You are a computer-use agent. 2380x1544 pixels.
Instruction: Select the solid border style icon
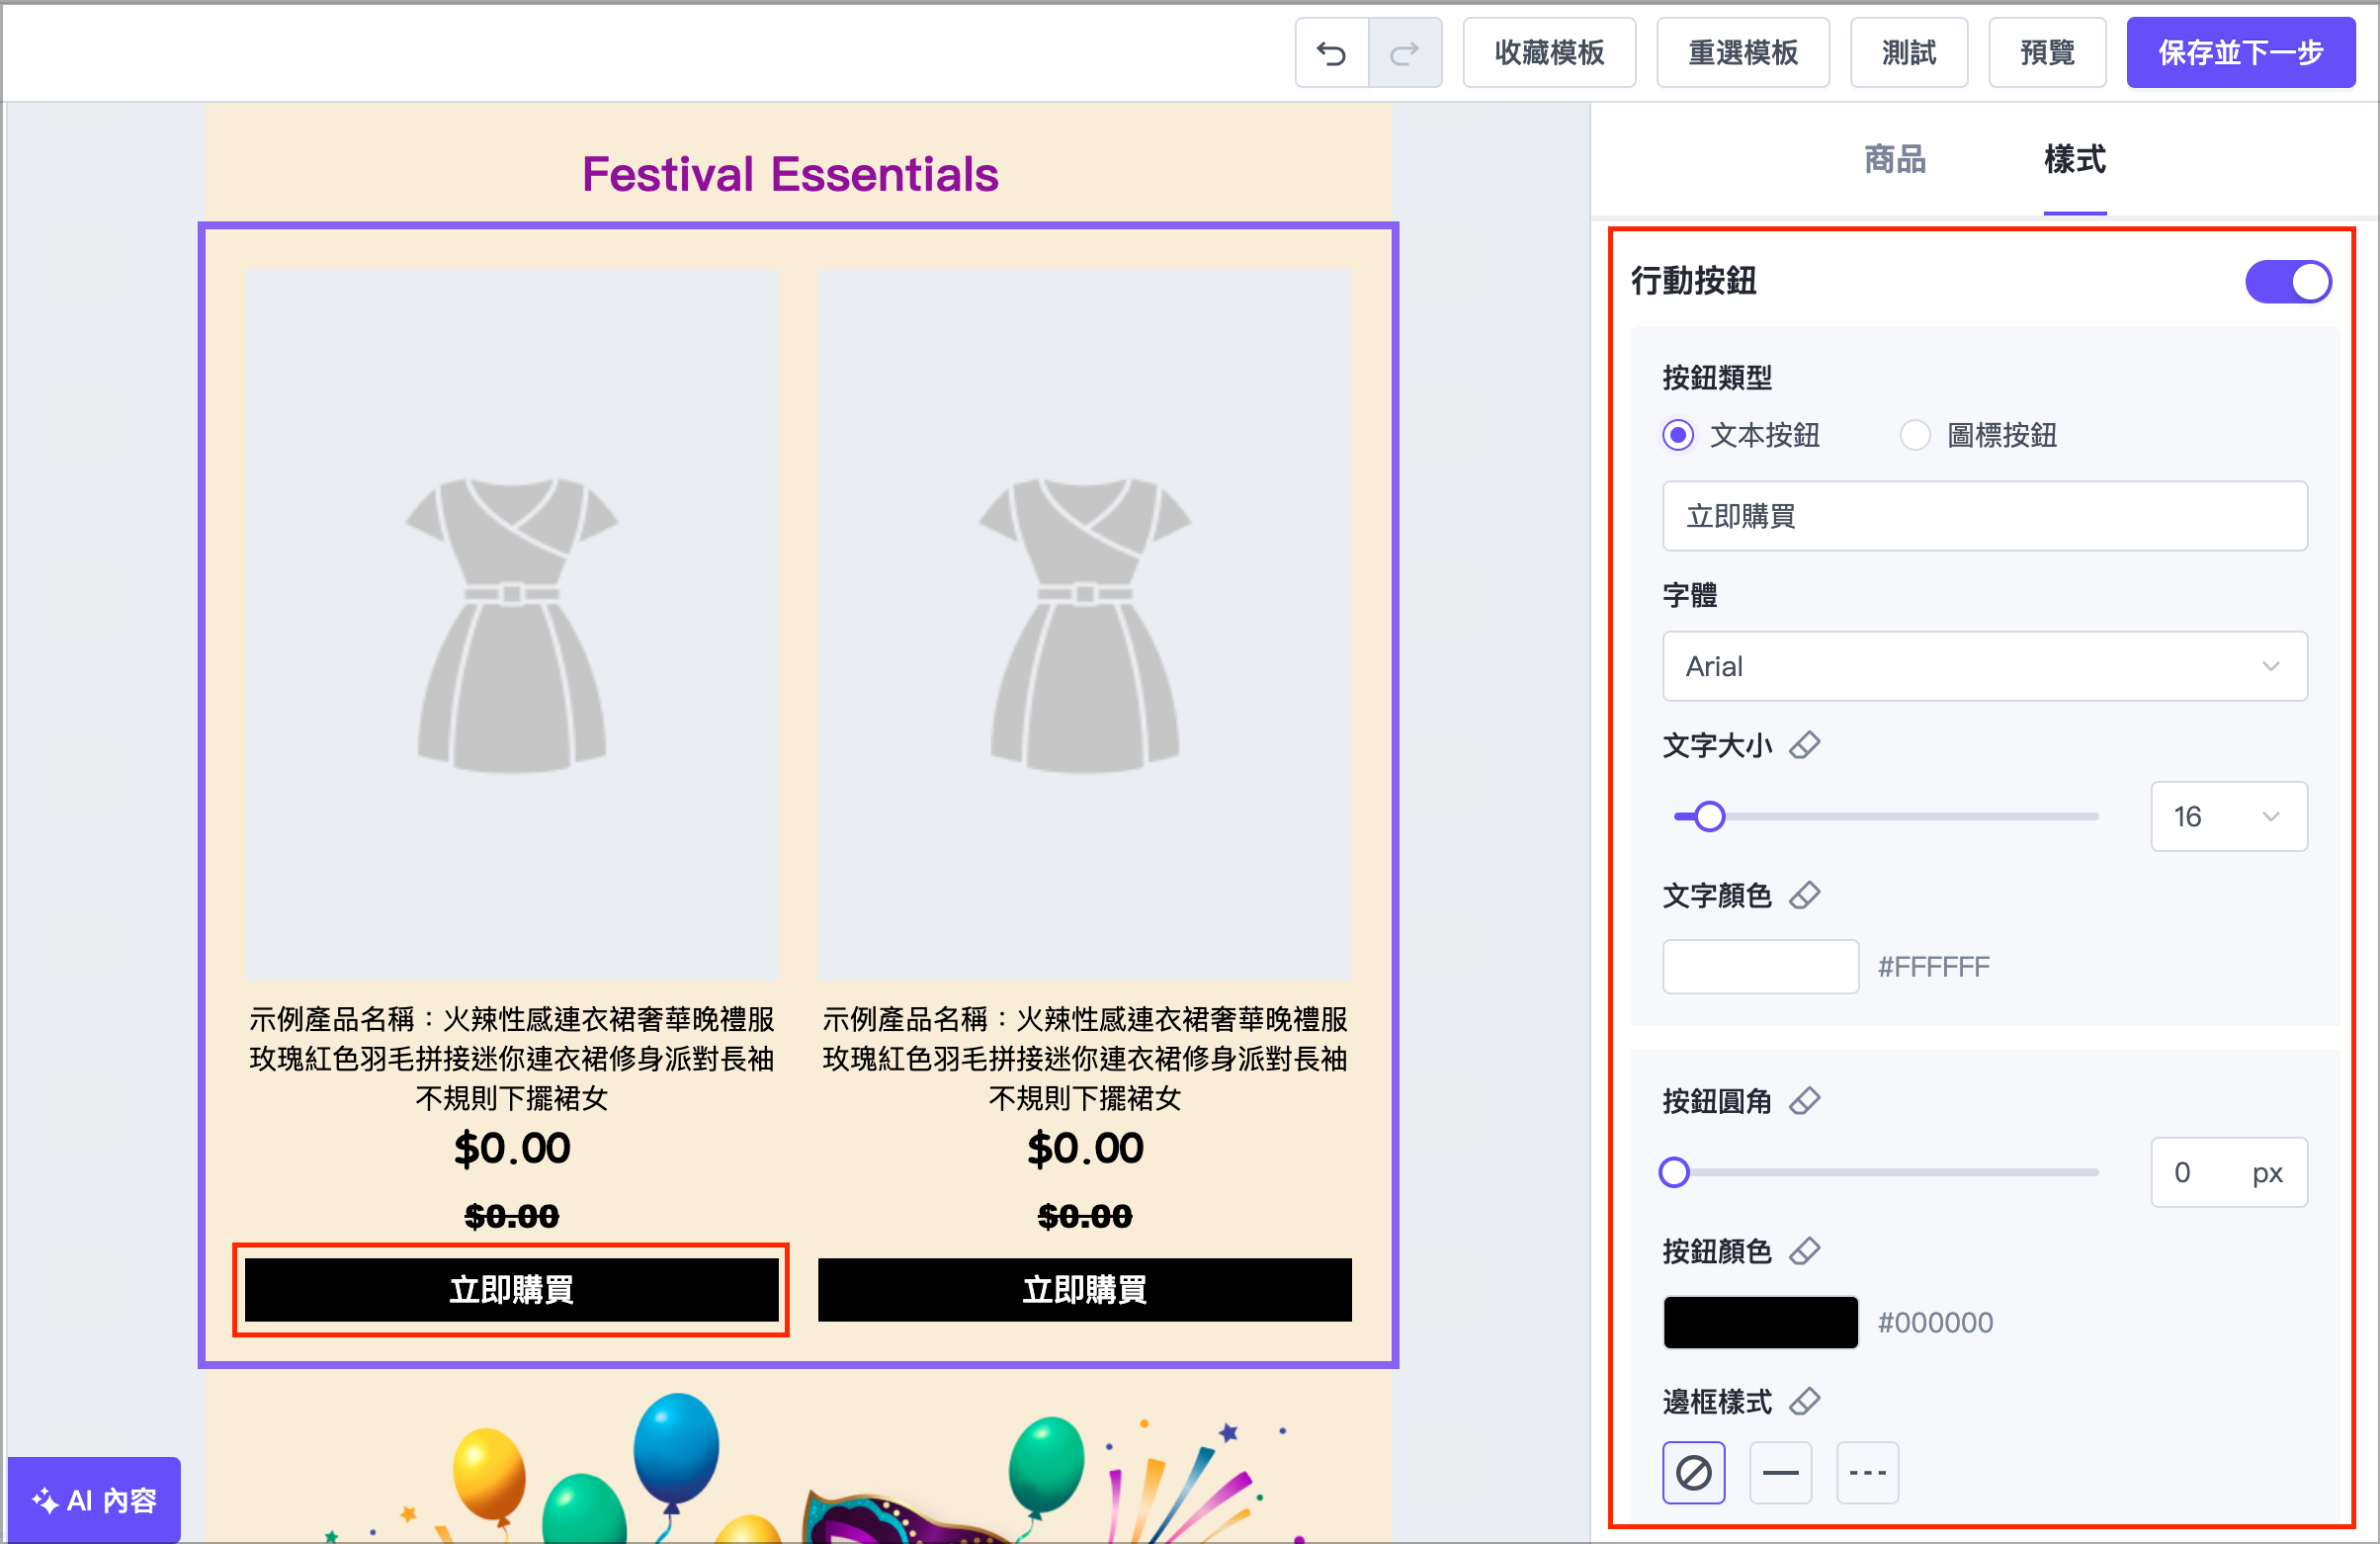[1780, 1472]
